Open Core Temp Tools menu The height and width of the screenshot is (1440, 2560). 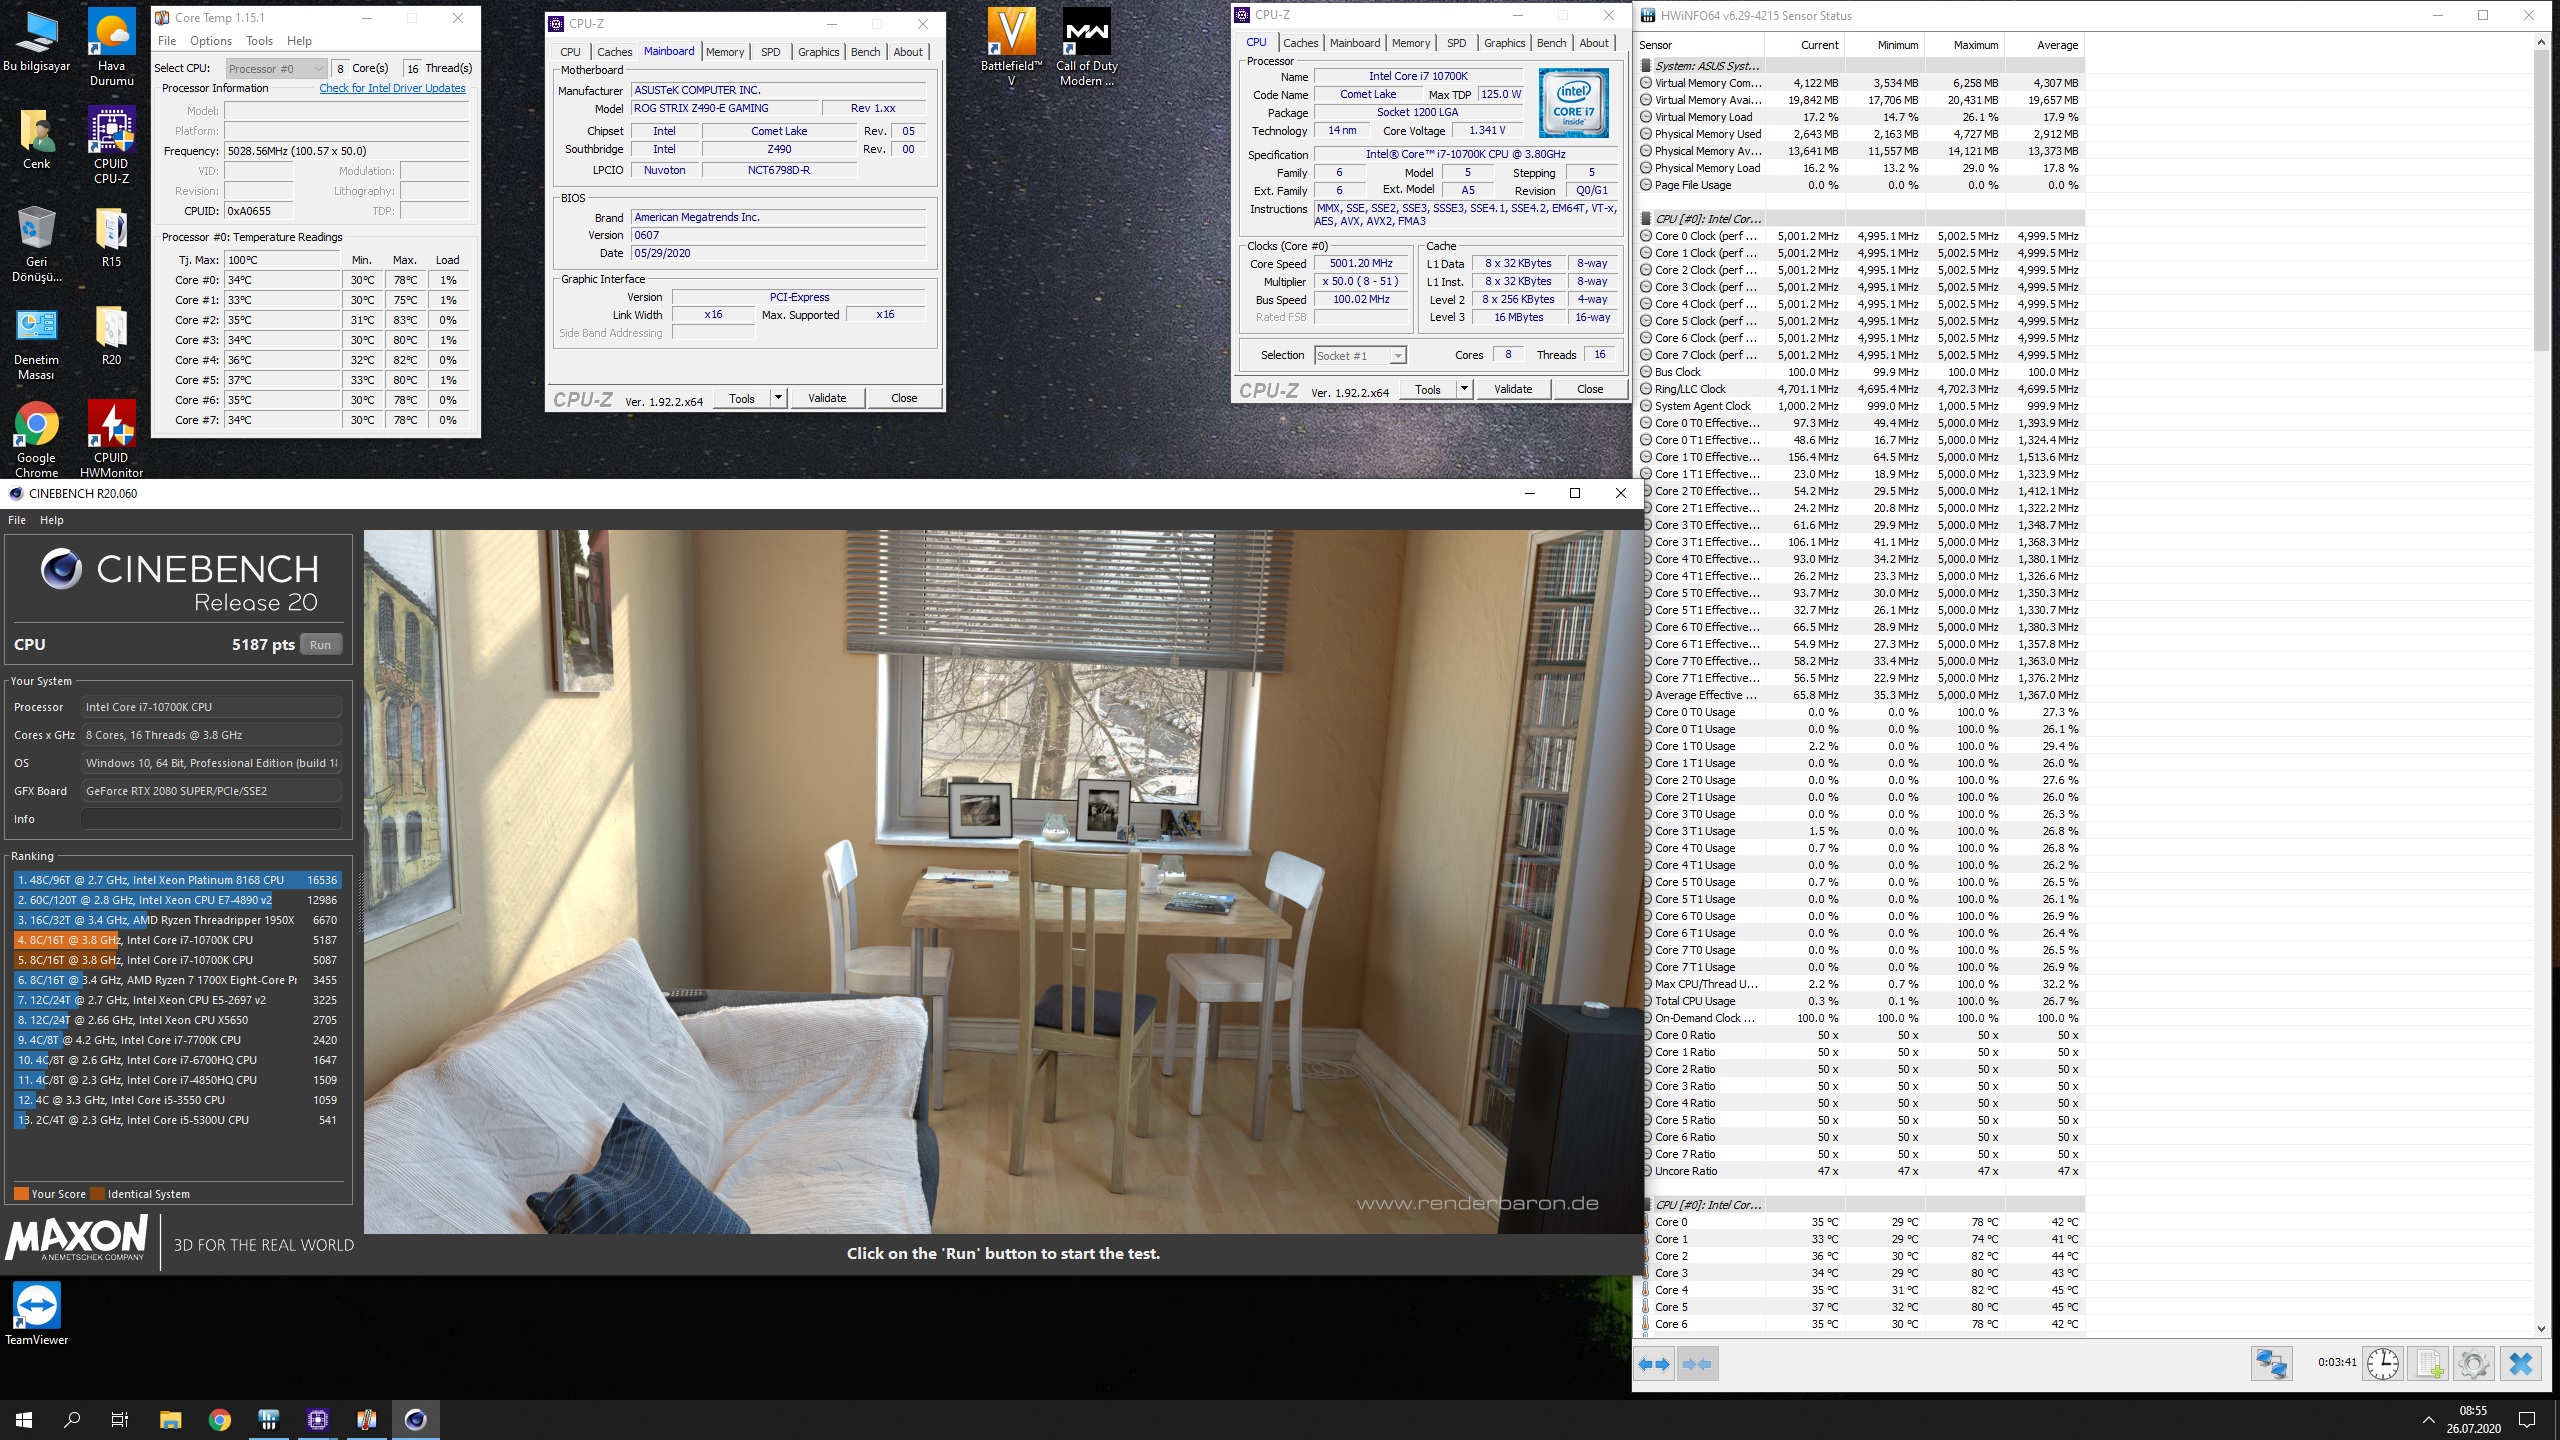[x=259, y=41]
